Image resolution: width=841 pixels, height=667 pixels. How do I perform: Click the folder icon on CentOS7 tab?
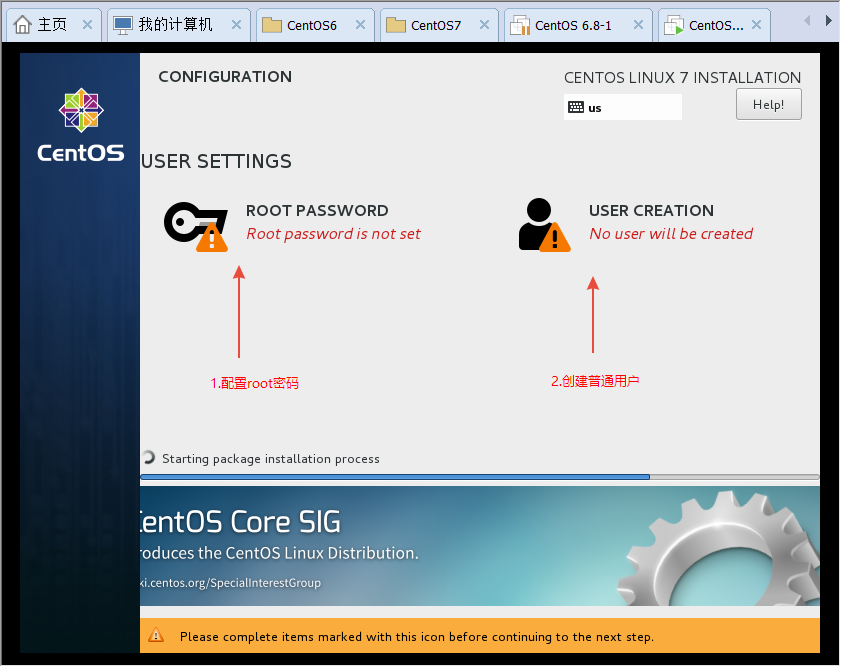click(396, 25)
